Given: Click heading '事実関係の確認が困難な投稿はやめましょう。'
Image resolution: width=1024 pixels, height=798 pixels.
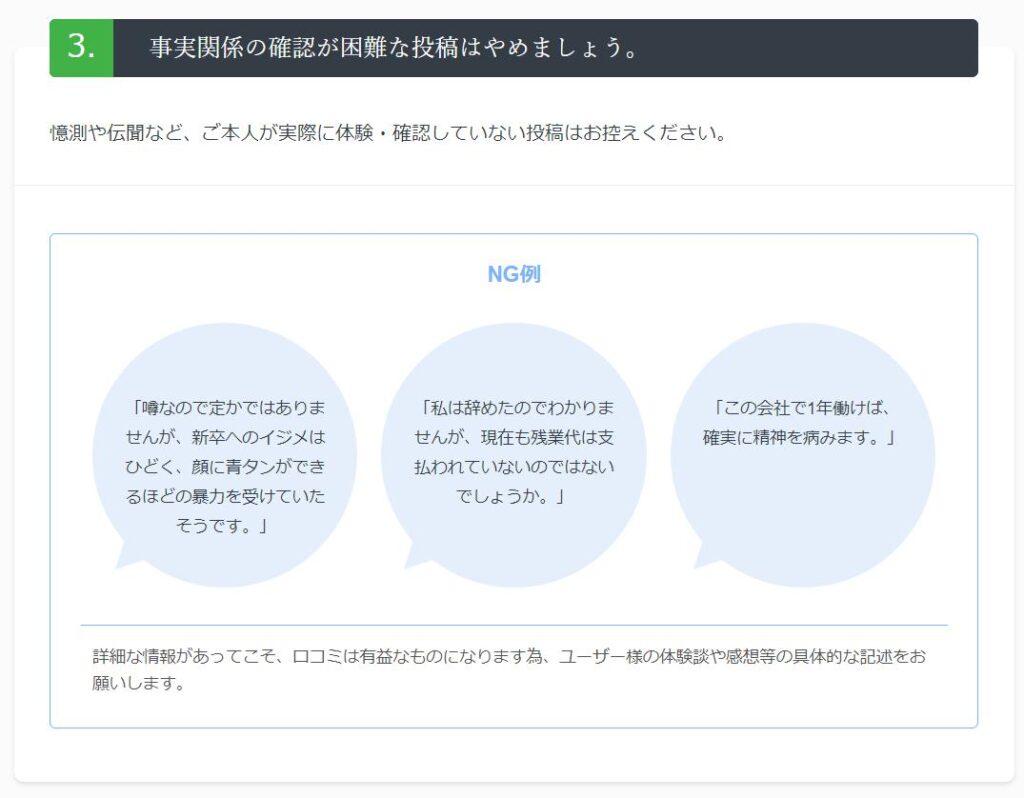Looking at the screenshot, I should click(x=394, y=48).
